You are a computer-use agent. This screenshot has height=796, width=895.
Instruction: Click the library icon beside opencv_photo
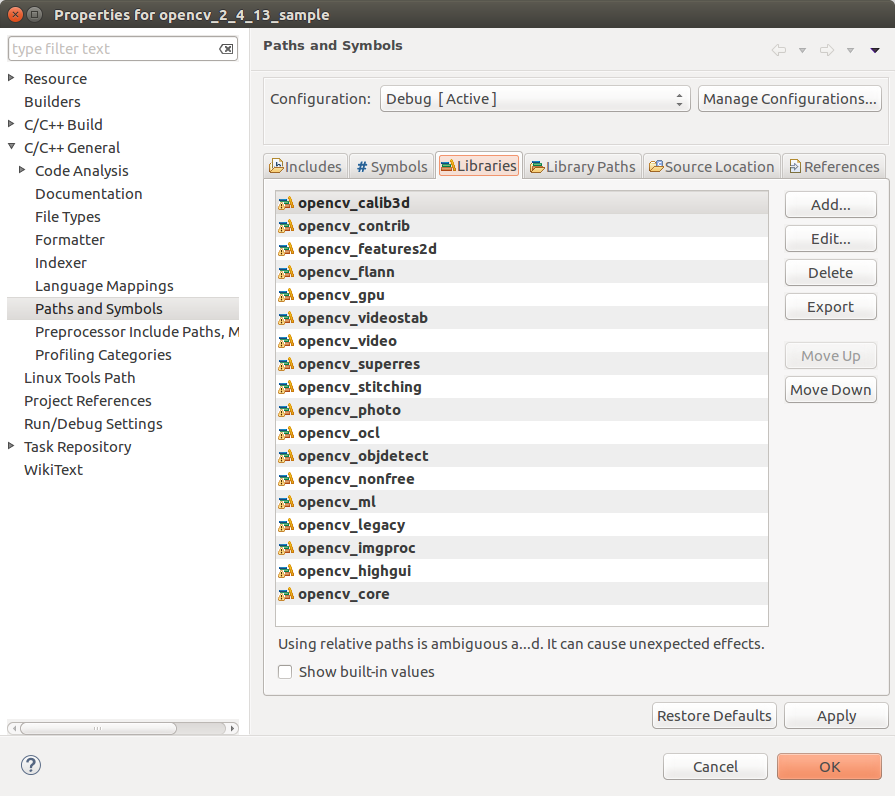(x=286, y=410)
